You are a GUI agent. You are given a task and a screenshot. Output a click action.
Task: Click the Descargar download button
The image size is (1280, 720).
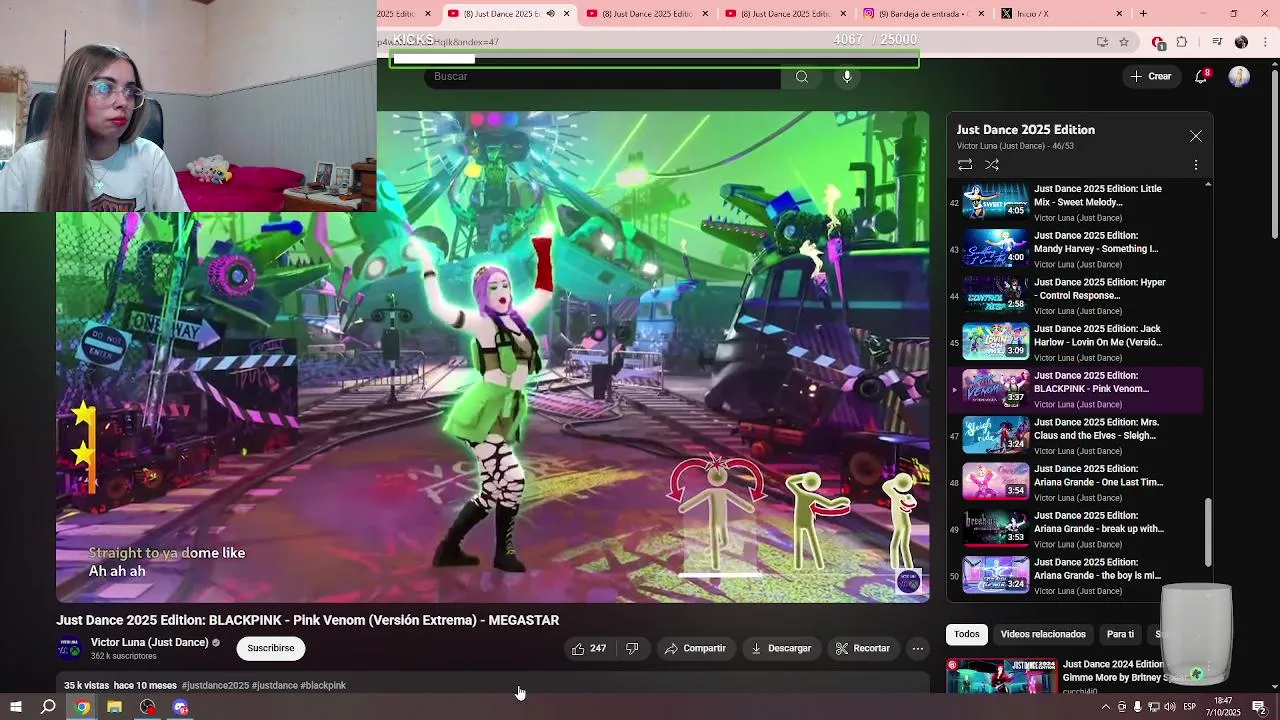point(781,648)
